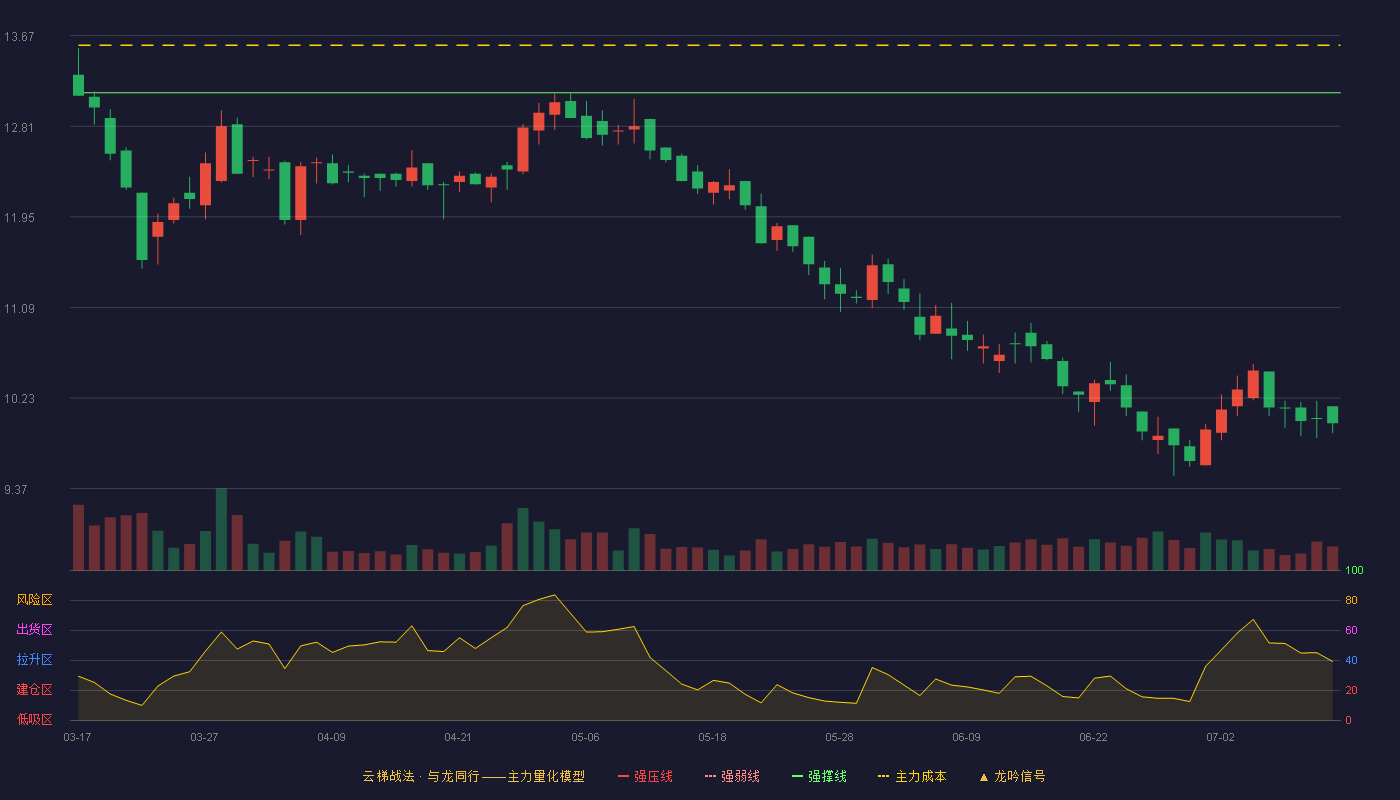Viewport: 1400px width, 800px height.
Task: Click the 04-21 date axis label
Action: (458, 737)
